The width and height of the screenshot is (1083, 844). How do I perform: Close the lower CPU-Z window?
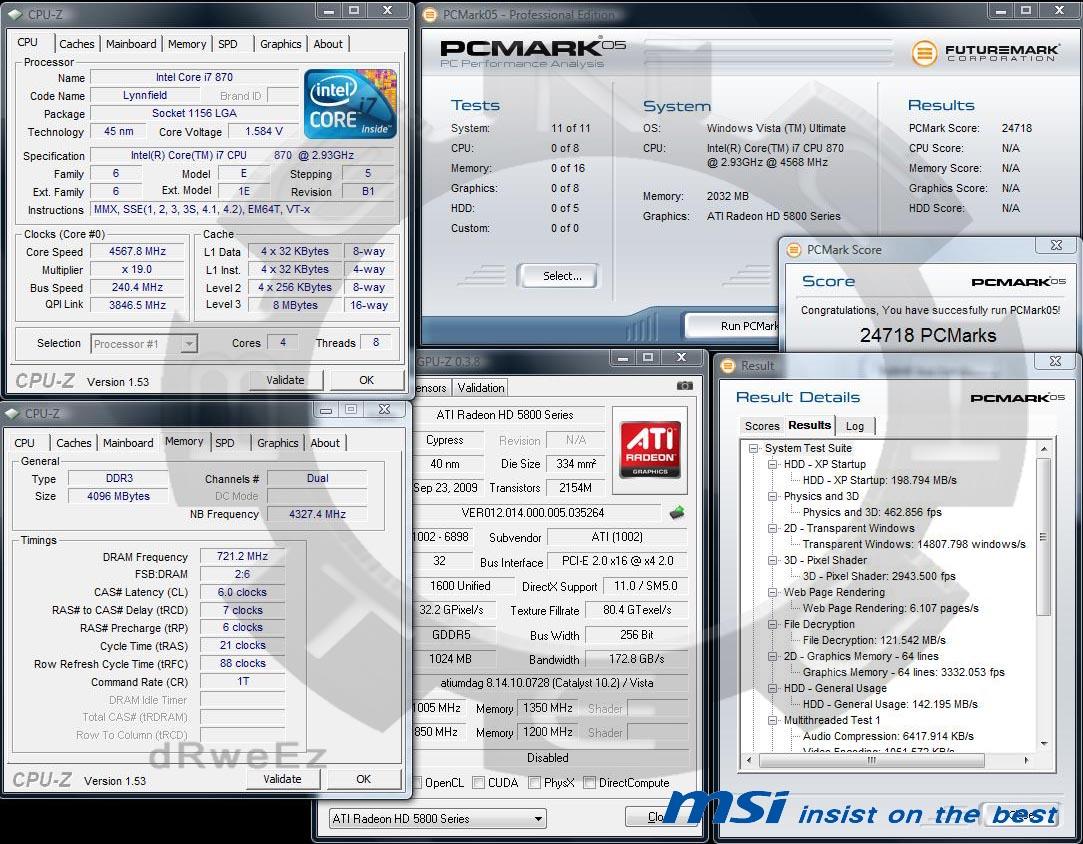click(x=385, y=409)
